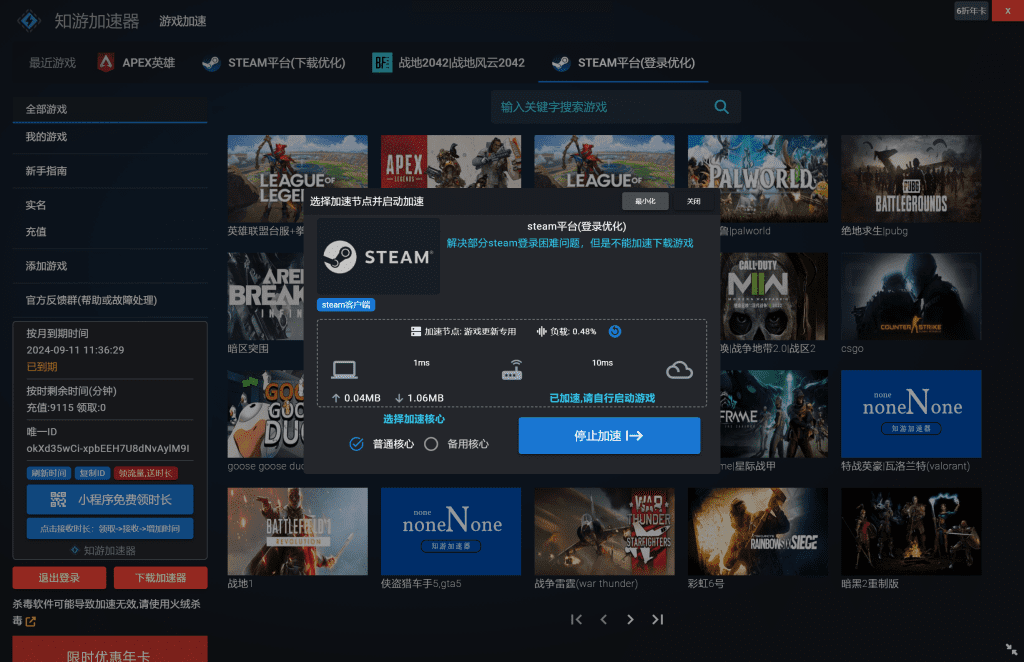
Task: Select the STEAM平台(登录优化) tab
Action: coord(623,63)
